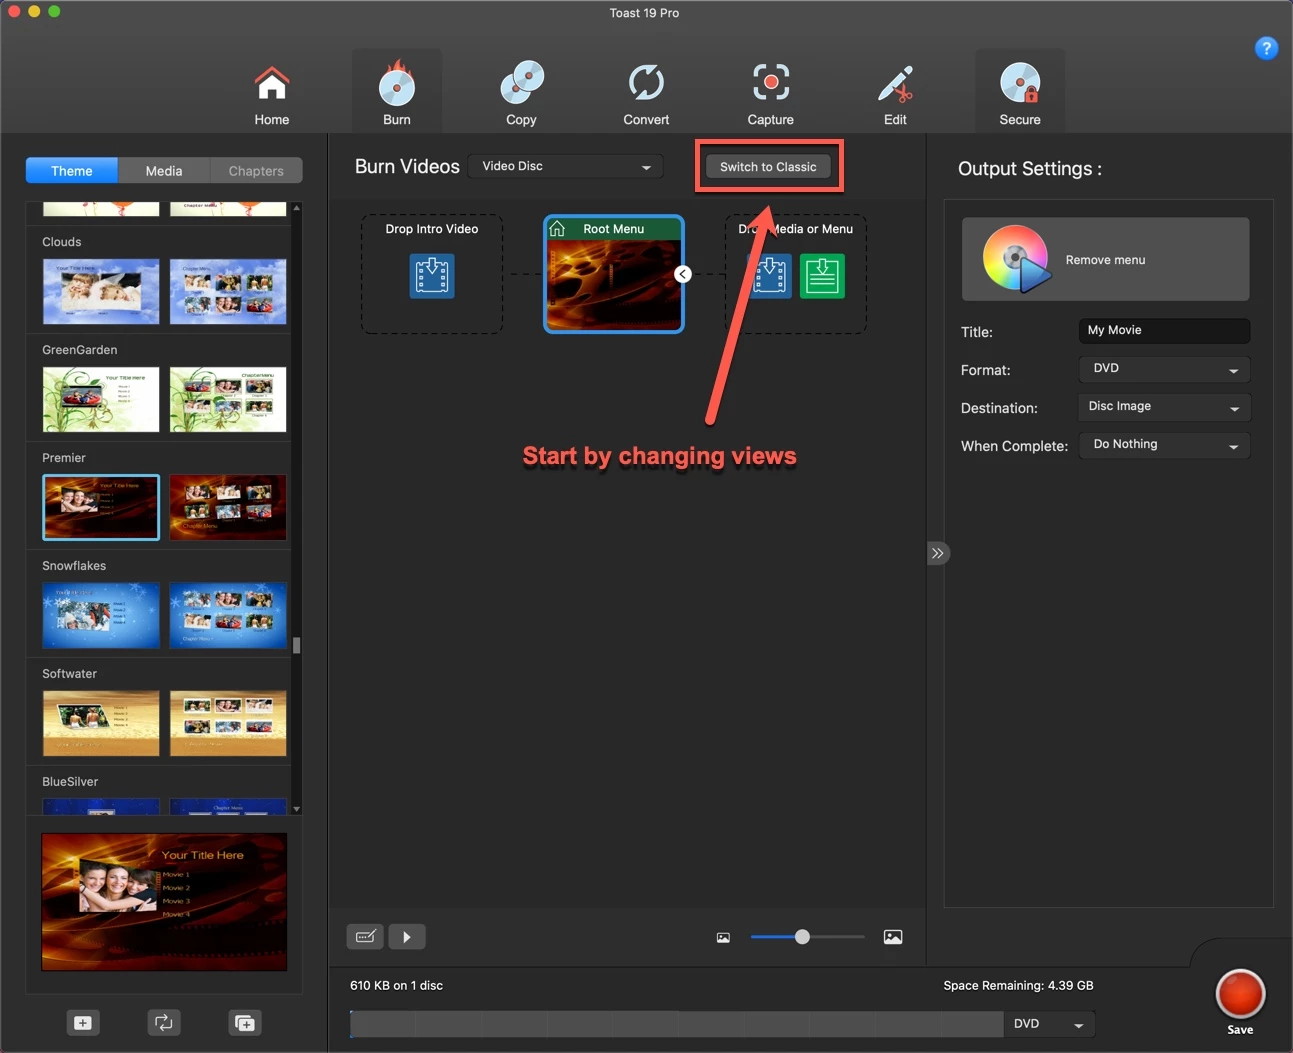Open the Capture section

coord(770,95)
